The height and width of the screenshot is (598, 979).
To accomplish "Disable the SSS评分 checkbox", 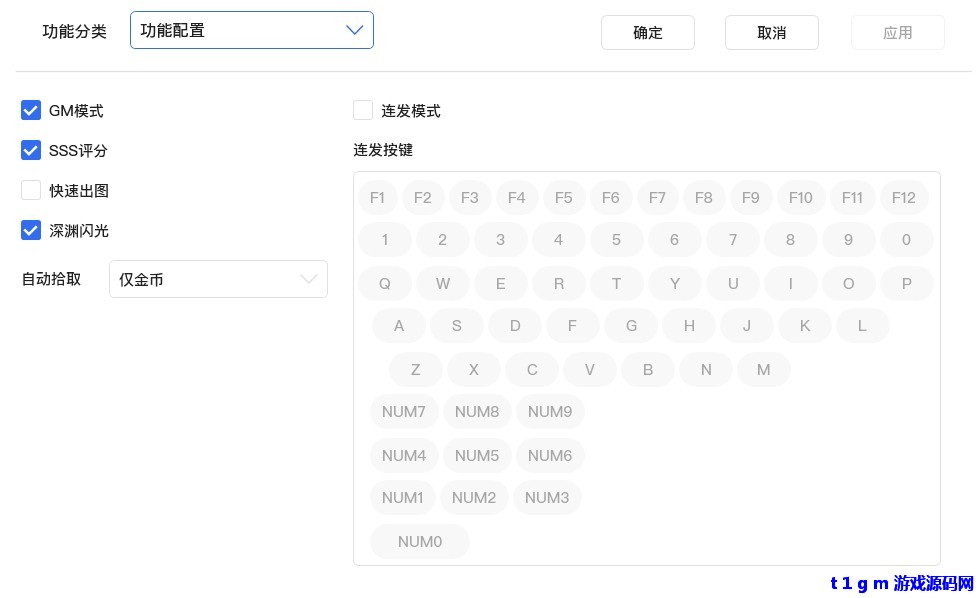I will 31,150.
